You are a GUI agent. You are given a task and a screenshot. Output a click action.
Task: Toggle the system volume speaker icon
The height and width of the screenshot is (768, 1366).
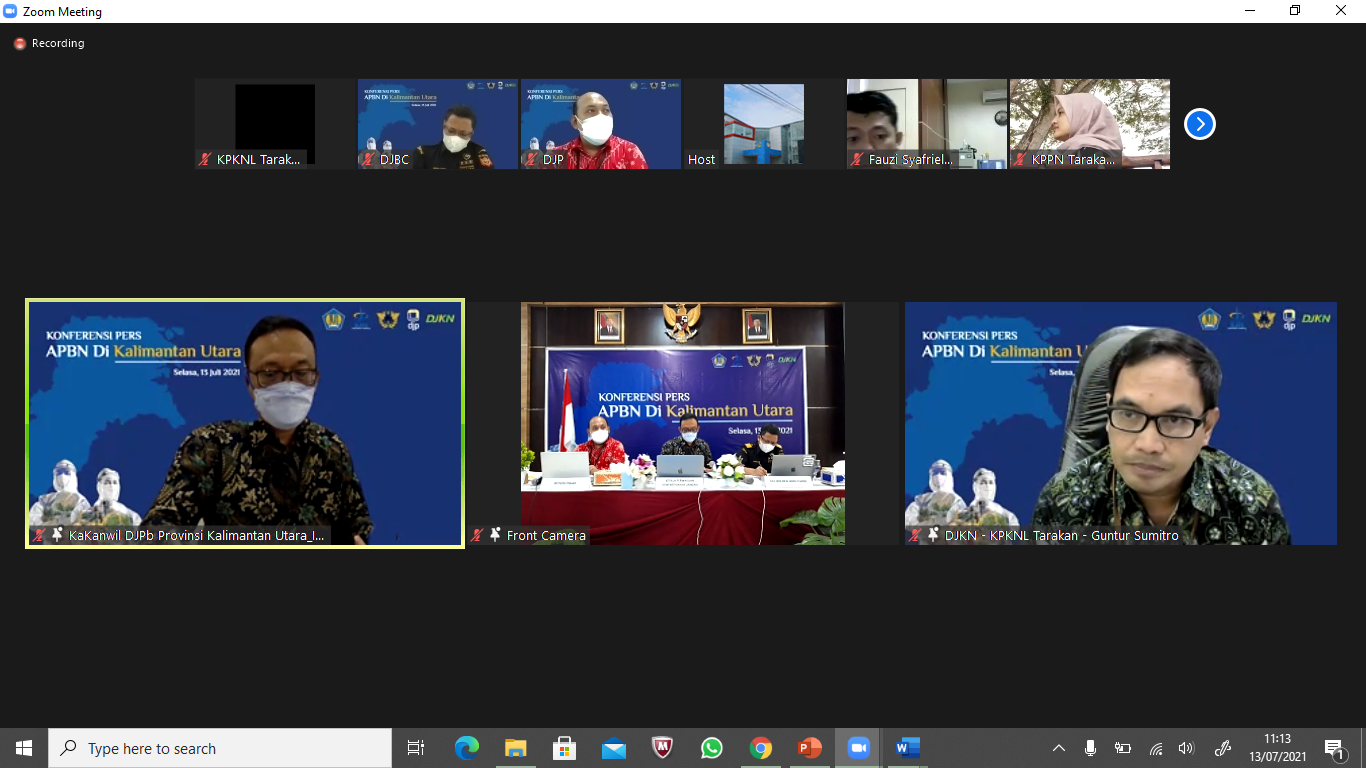1186,748
